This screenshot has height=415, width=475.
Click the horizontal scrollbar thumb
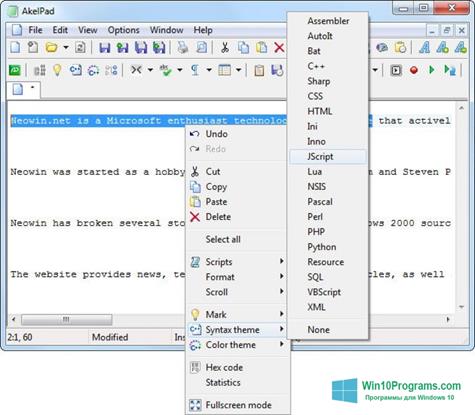(x=66, y=320)
